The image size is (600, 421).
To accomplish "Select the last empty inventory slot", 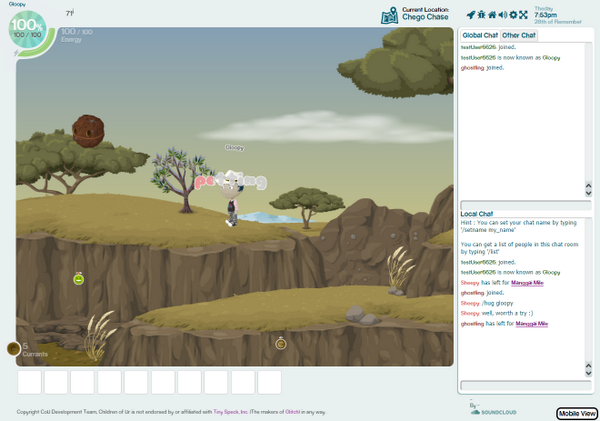I will [x=270, y=382].
